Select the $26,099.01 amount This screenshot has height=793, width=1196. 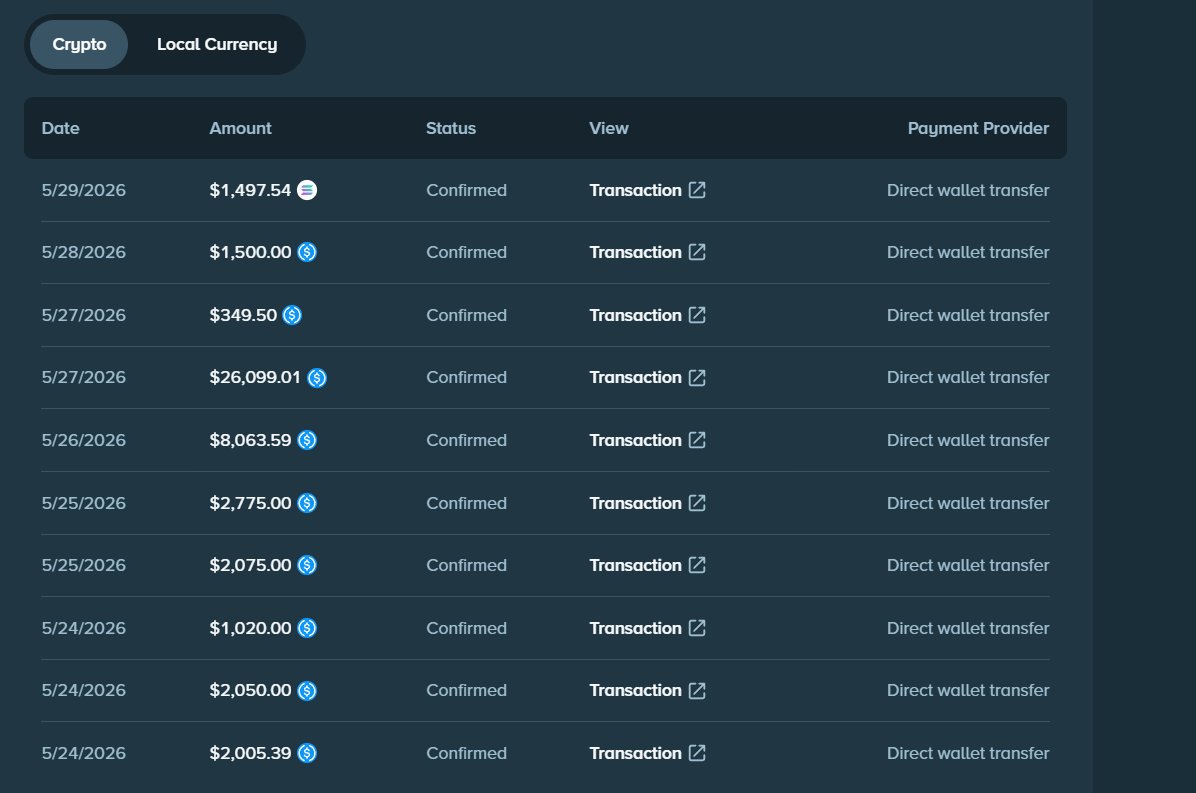[x=255, y=377]
